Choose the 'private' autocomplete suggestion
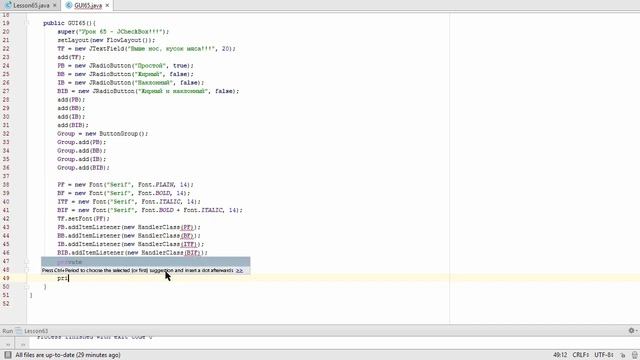Screen dimensions: 640x360 pos(146,262)
